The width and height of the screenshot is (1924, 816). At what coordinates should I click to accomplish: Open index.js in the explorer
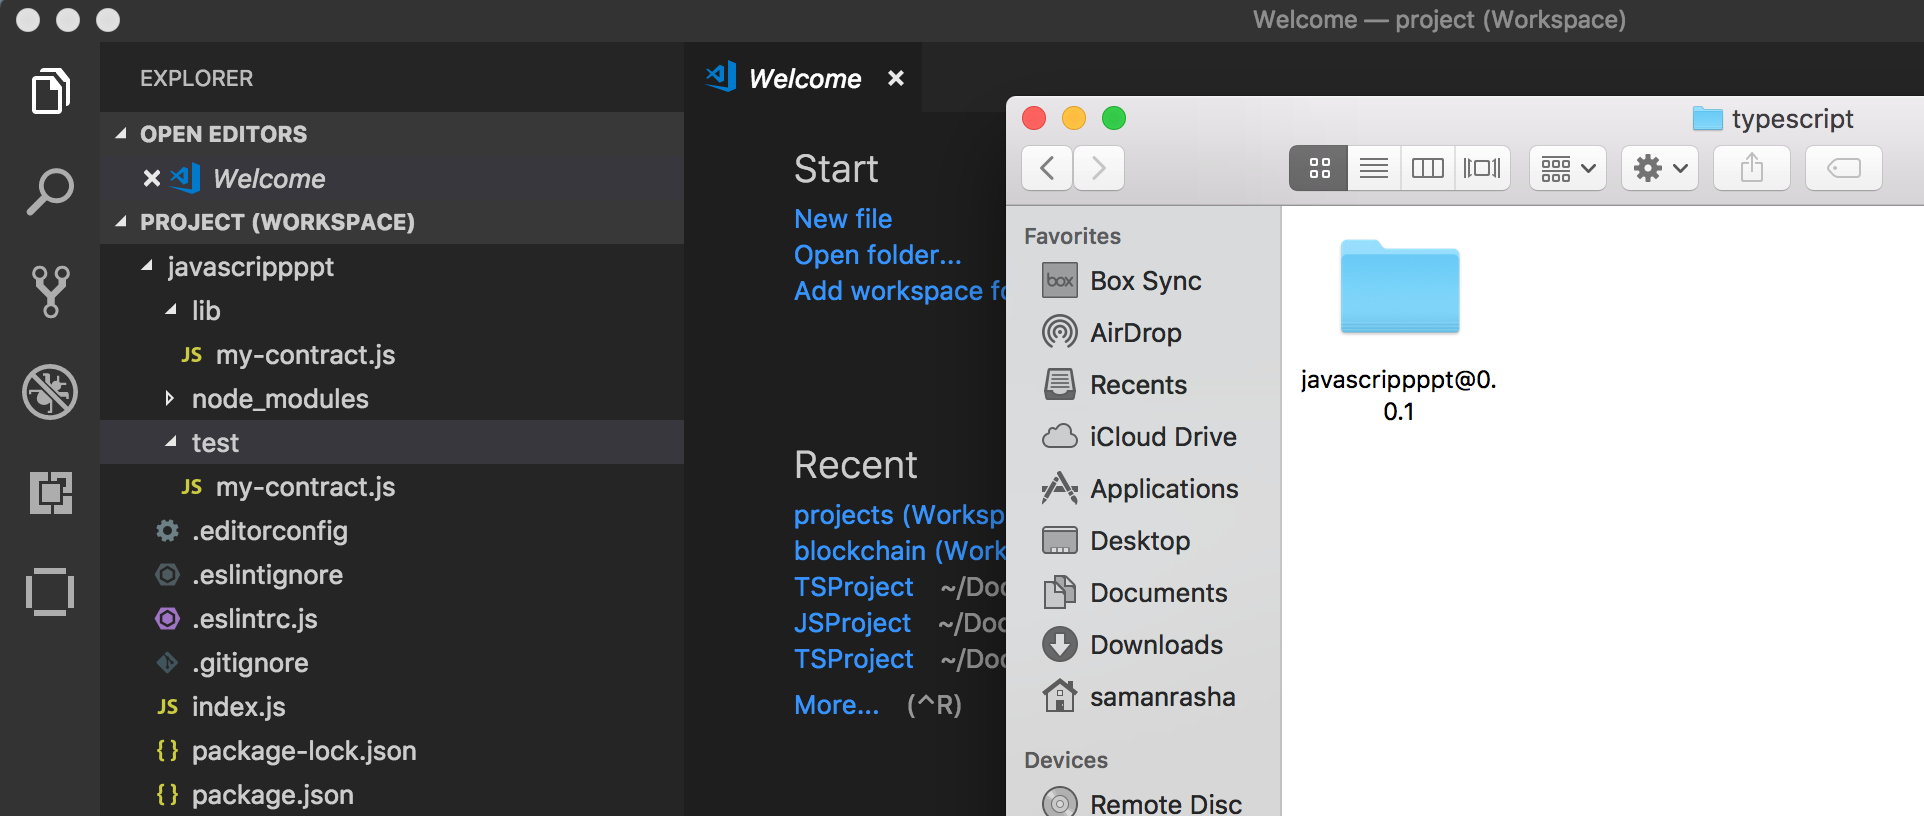tap(392, 706)
